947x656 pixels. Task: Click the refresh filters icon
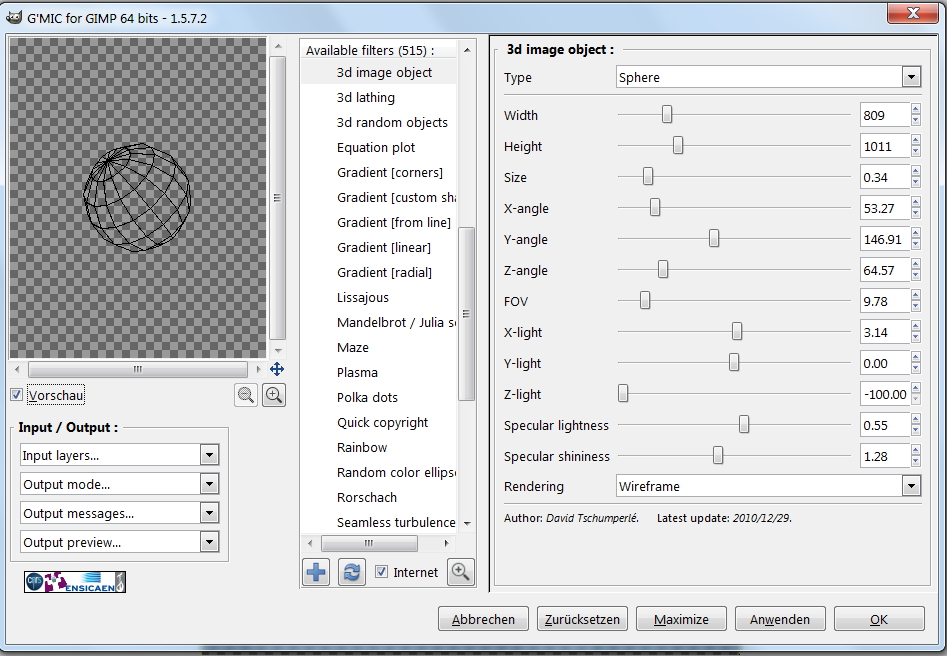click(x=352, y=571)
